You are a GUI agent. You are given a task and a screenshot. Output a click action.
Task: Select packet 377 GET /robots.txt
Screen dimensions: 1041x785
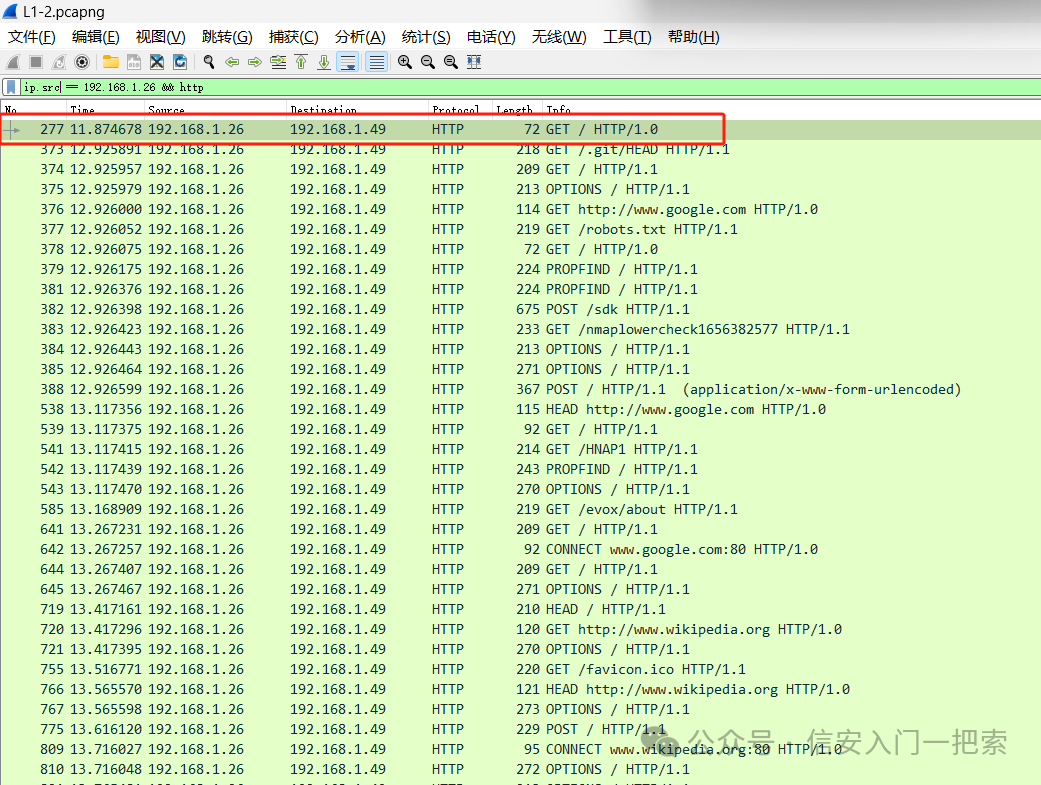click(520, 229)
